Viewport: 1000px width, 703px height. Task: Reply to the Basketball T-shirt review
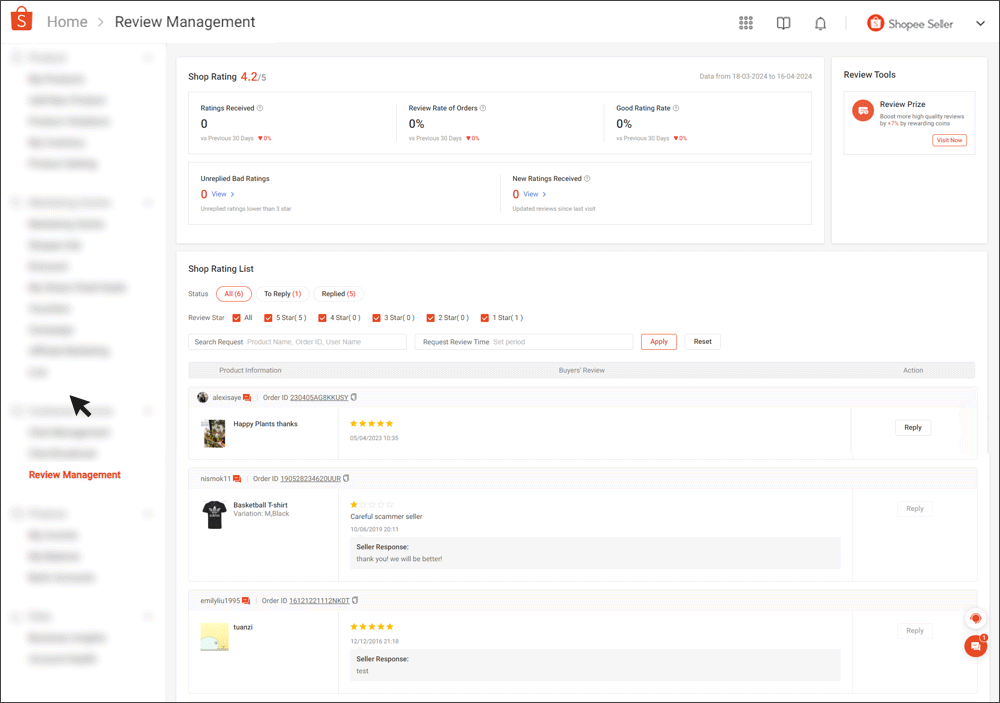913,508
